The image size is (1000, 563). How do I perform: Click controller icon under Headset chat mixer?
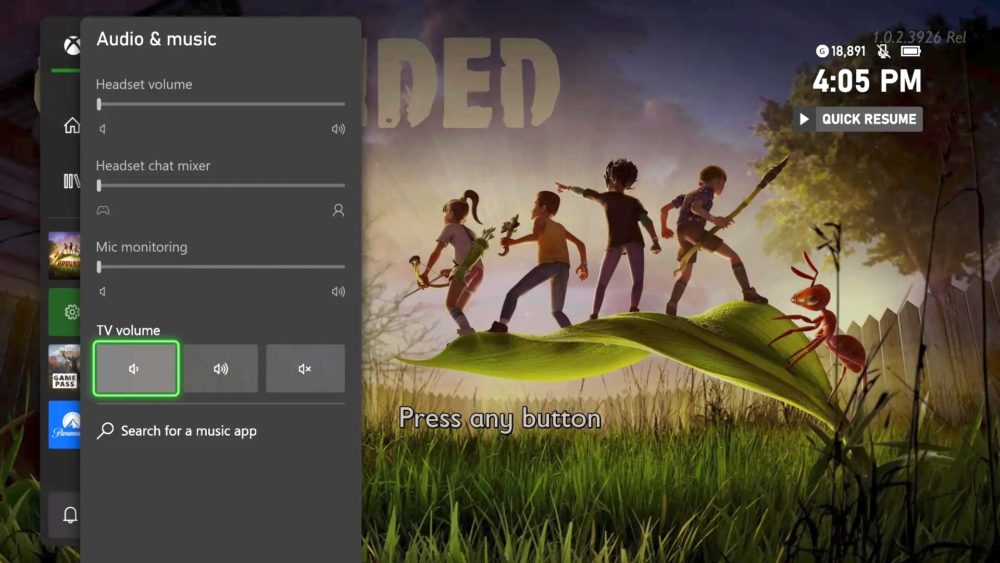click(103, 210)
